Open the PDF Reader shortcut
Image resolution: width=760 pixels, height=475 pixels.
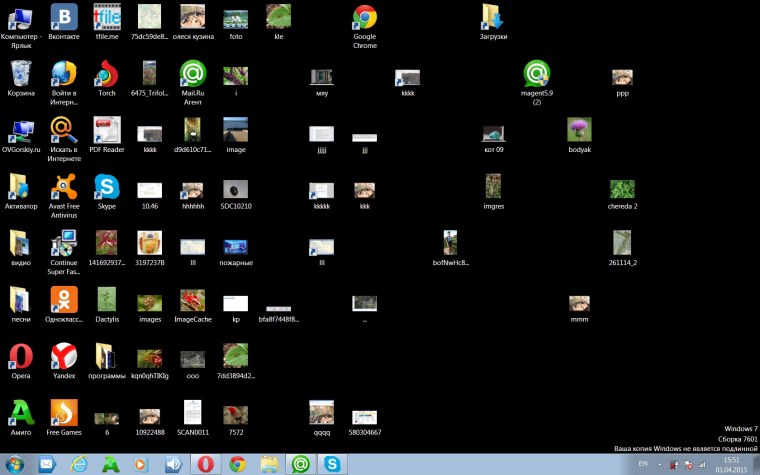[106, 130]
